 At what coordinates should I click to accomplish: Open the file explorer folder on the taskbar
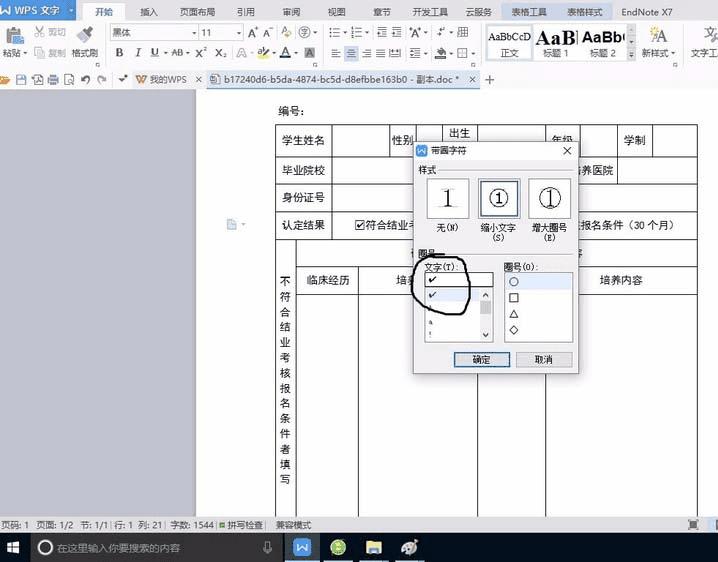click(373, 547)
